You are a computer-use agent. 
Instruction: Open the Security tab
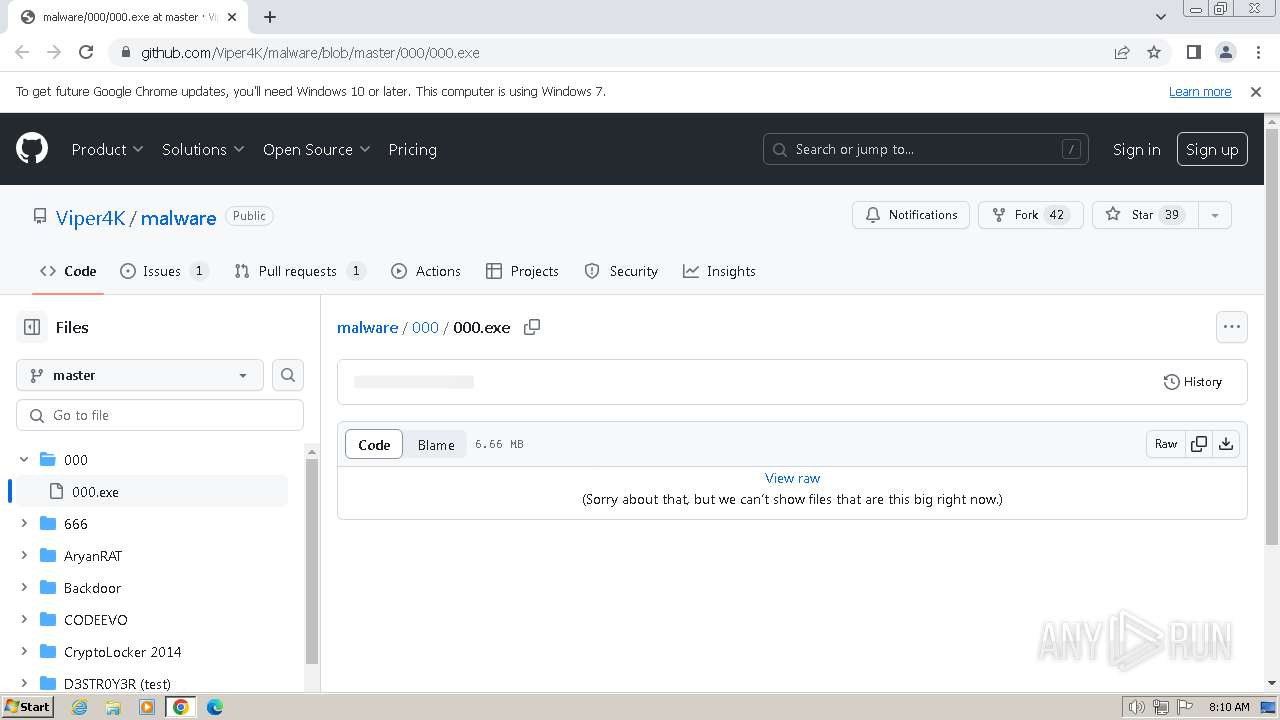point(621,271)
